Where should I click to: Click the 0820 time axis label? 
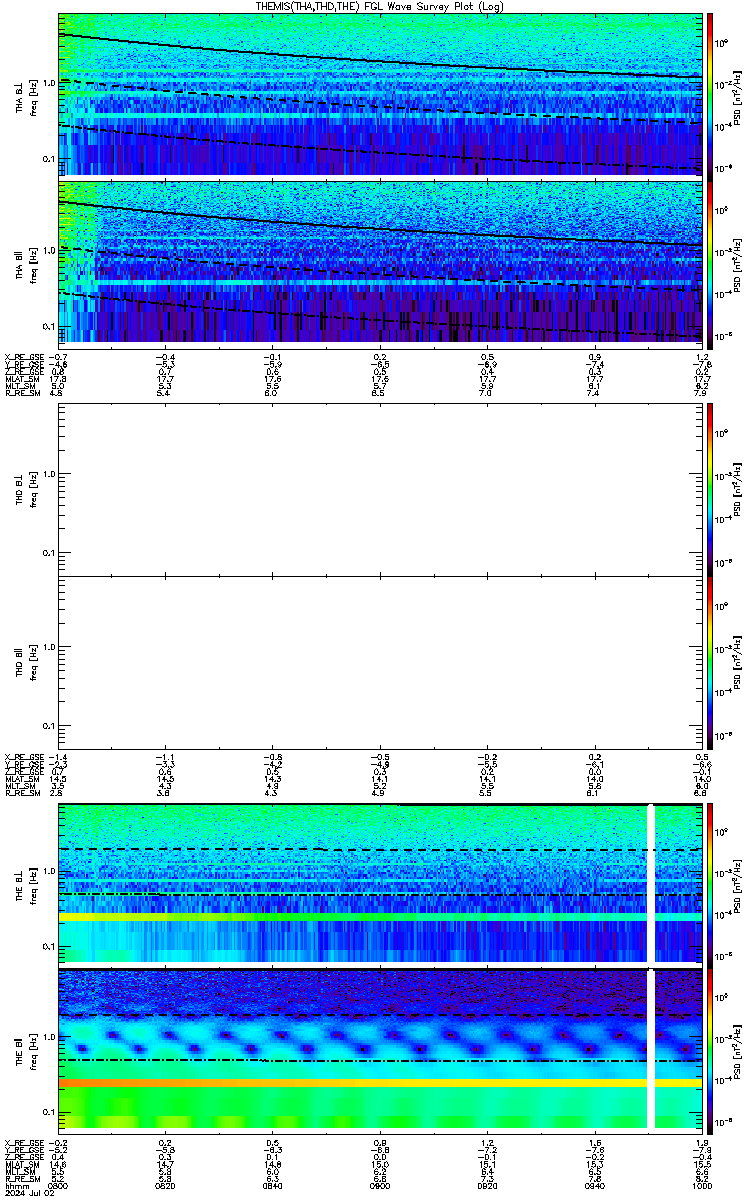[x=166, y=1185]
